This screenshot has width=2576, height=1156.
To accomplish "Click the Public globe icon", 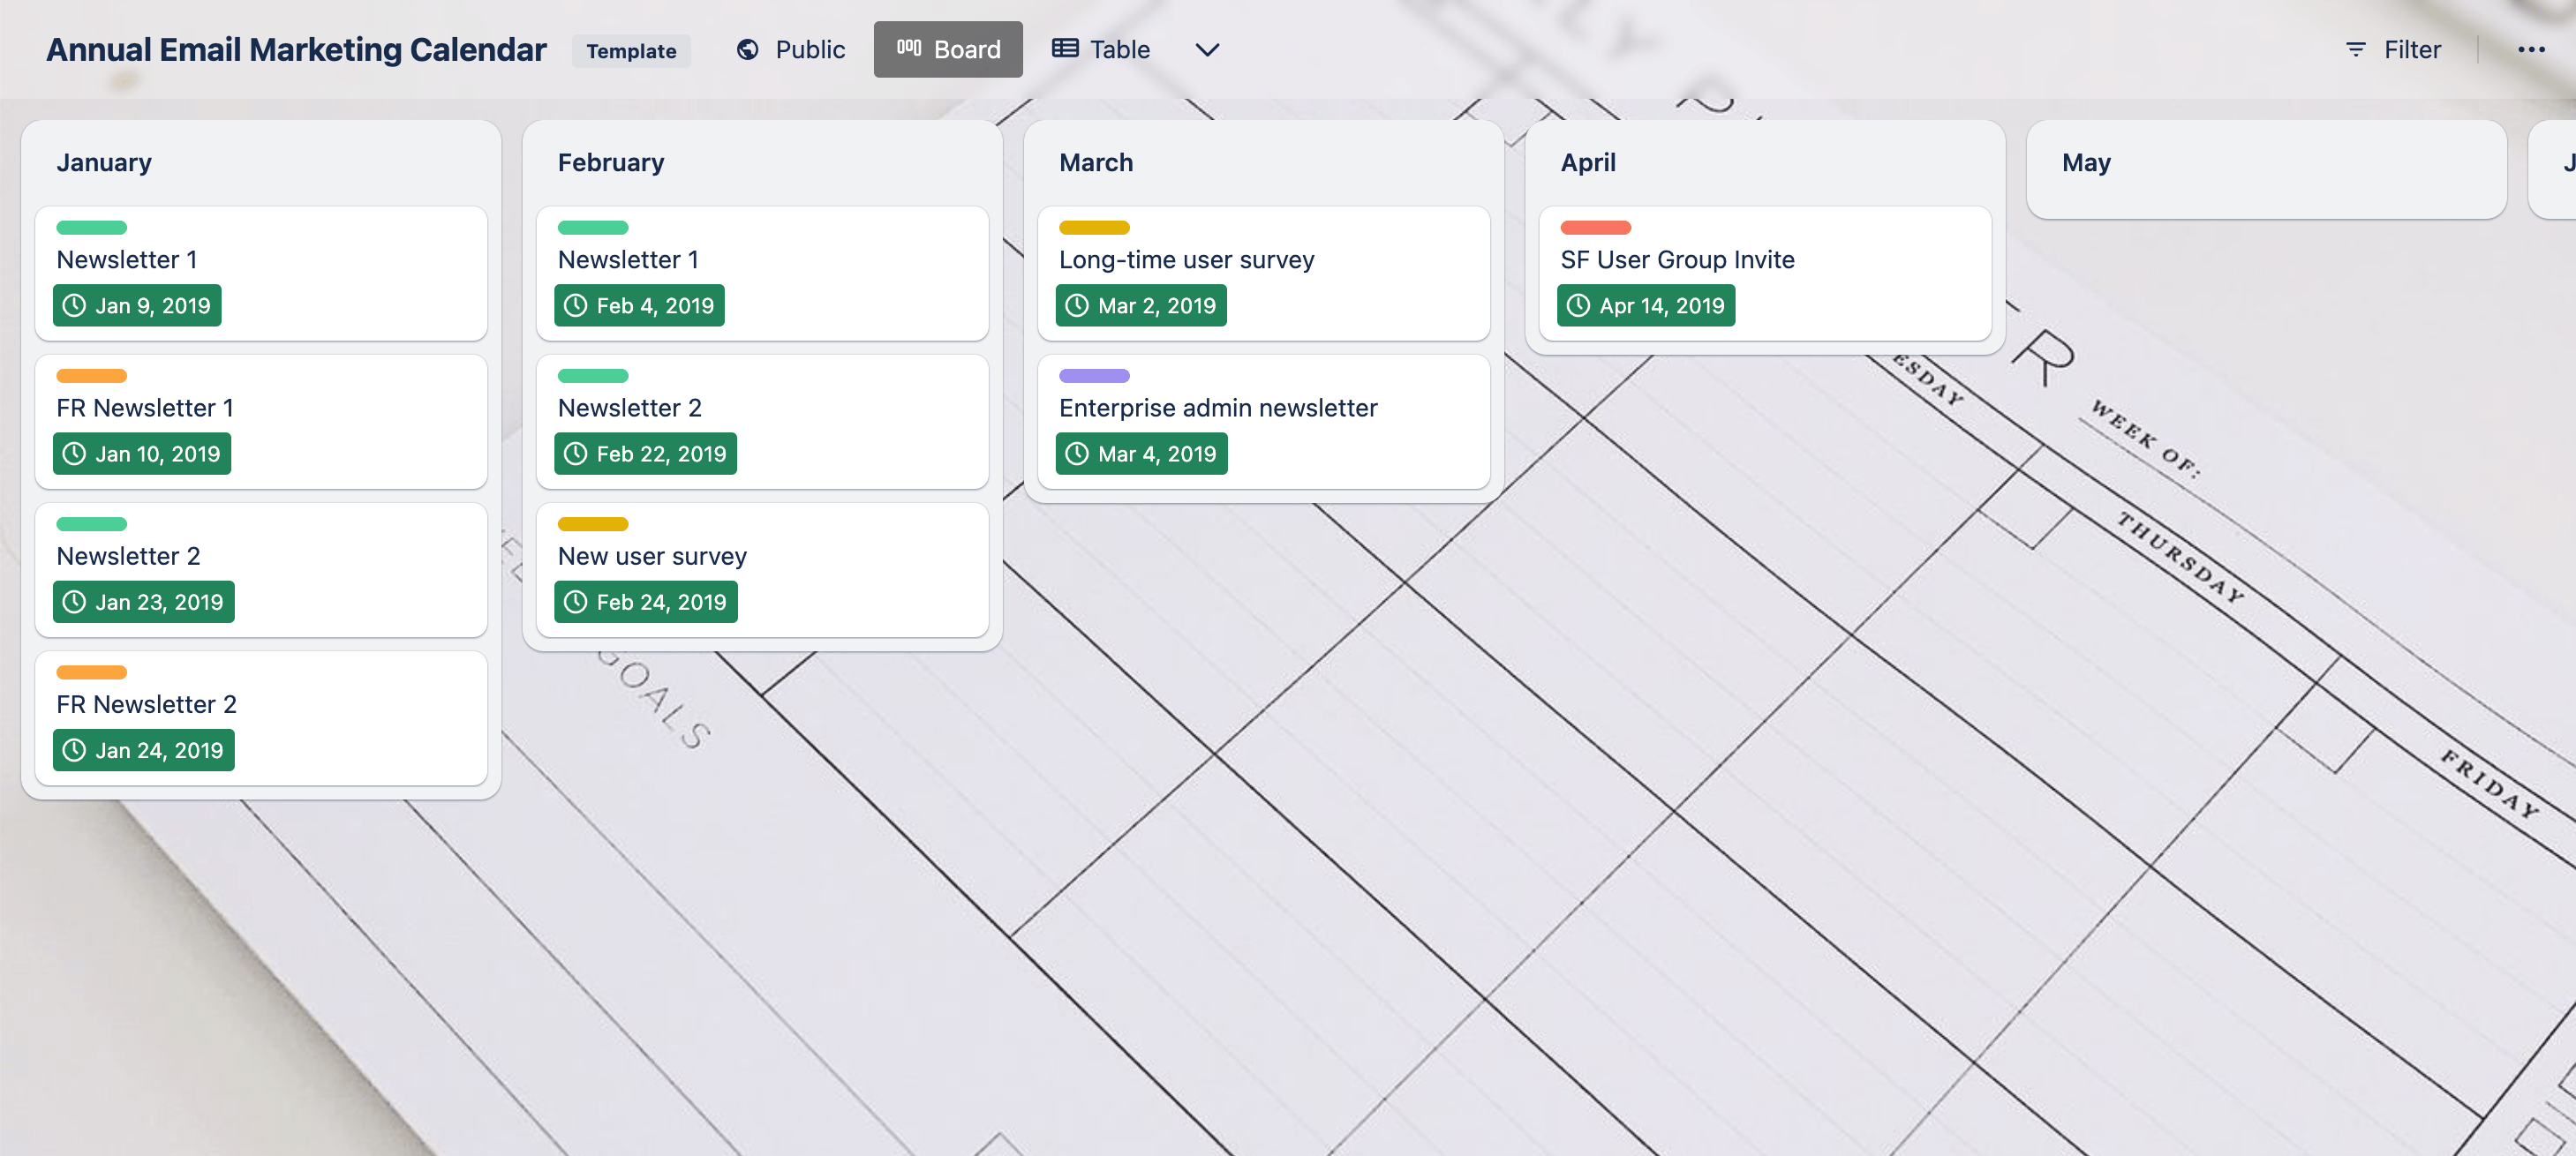I will point(748,49).
